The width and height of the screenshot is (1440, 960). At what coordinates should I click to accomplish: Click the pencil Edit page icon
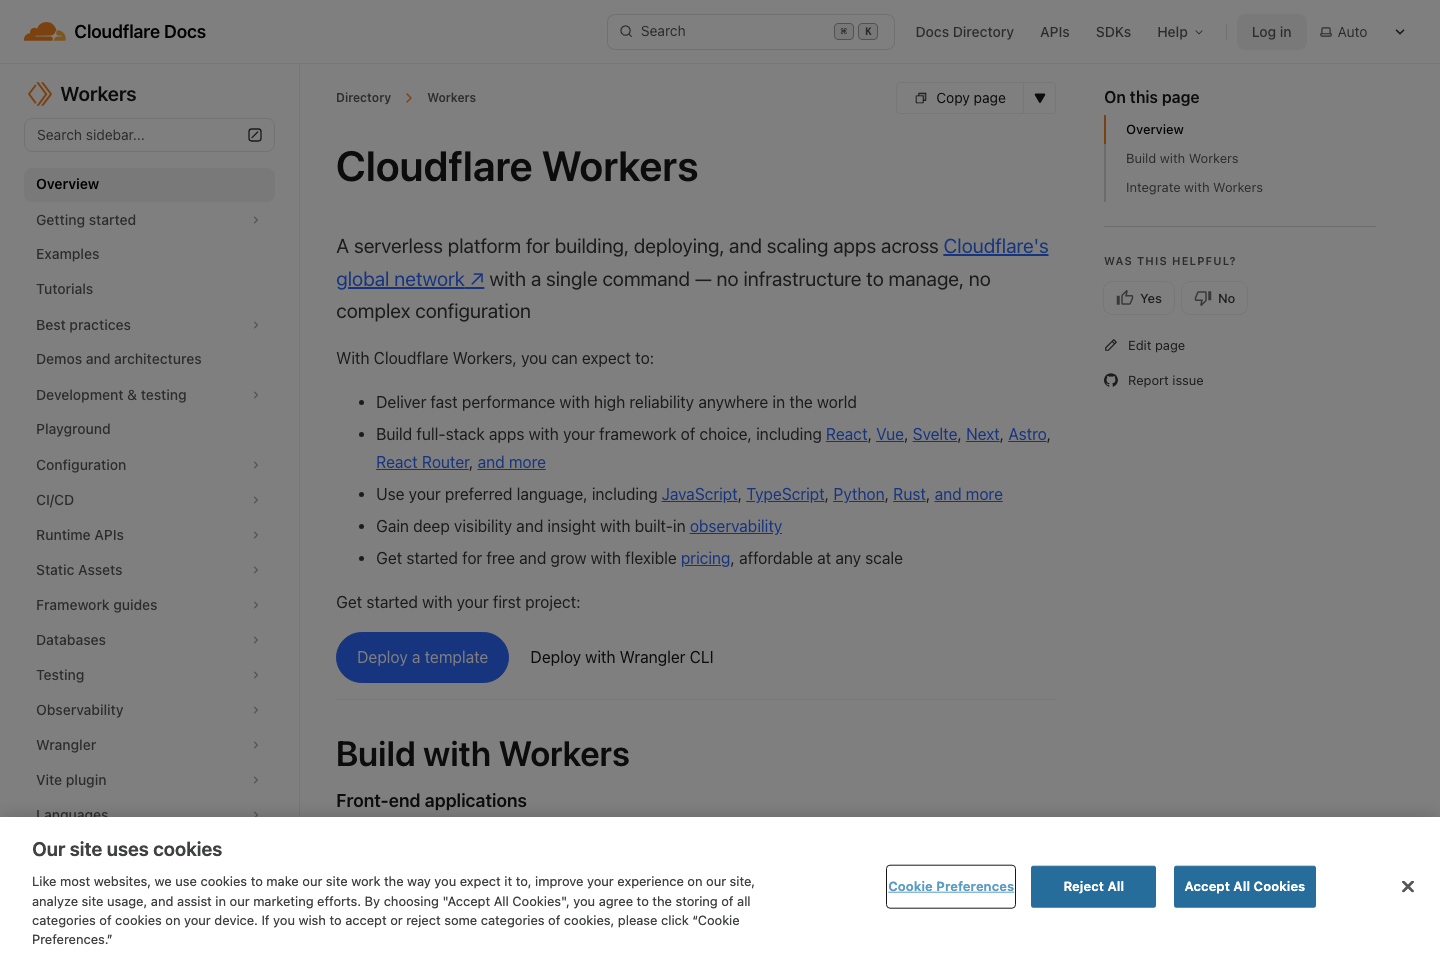(x=1111, y=345)
